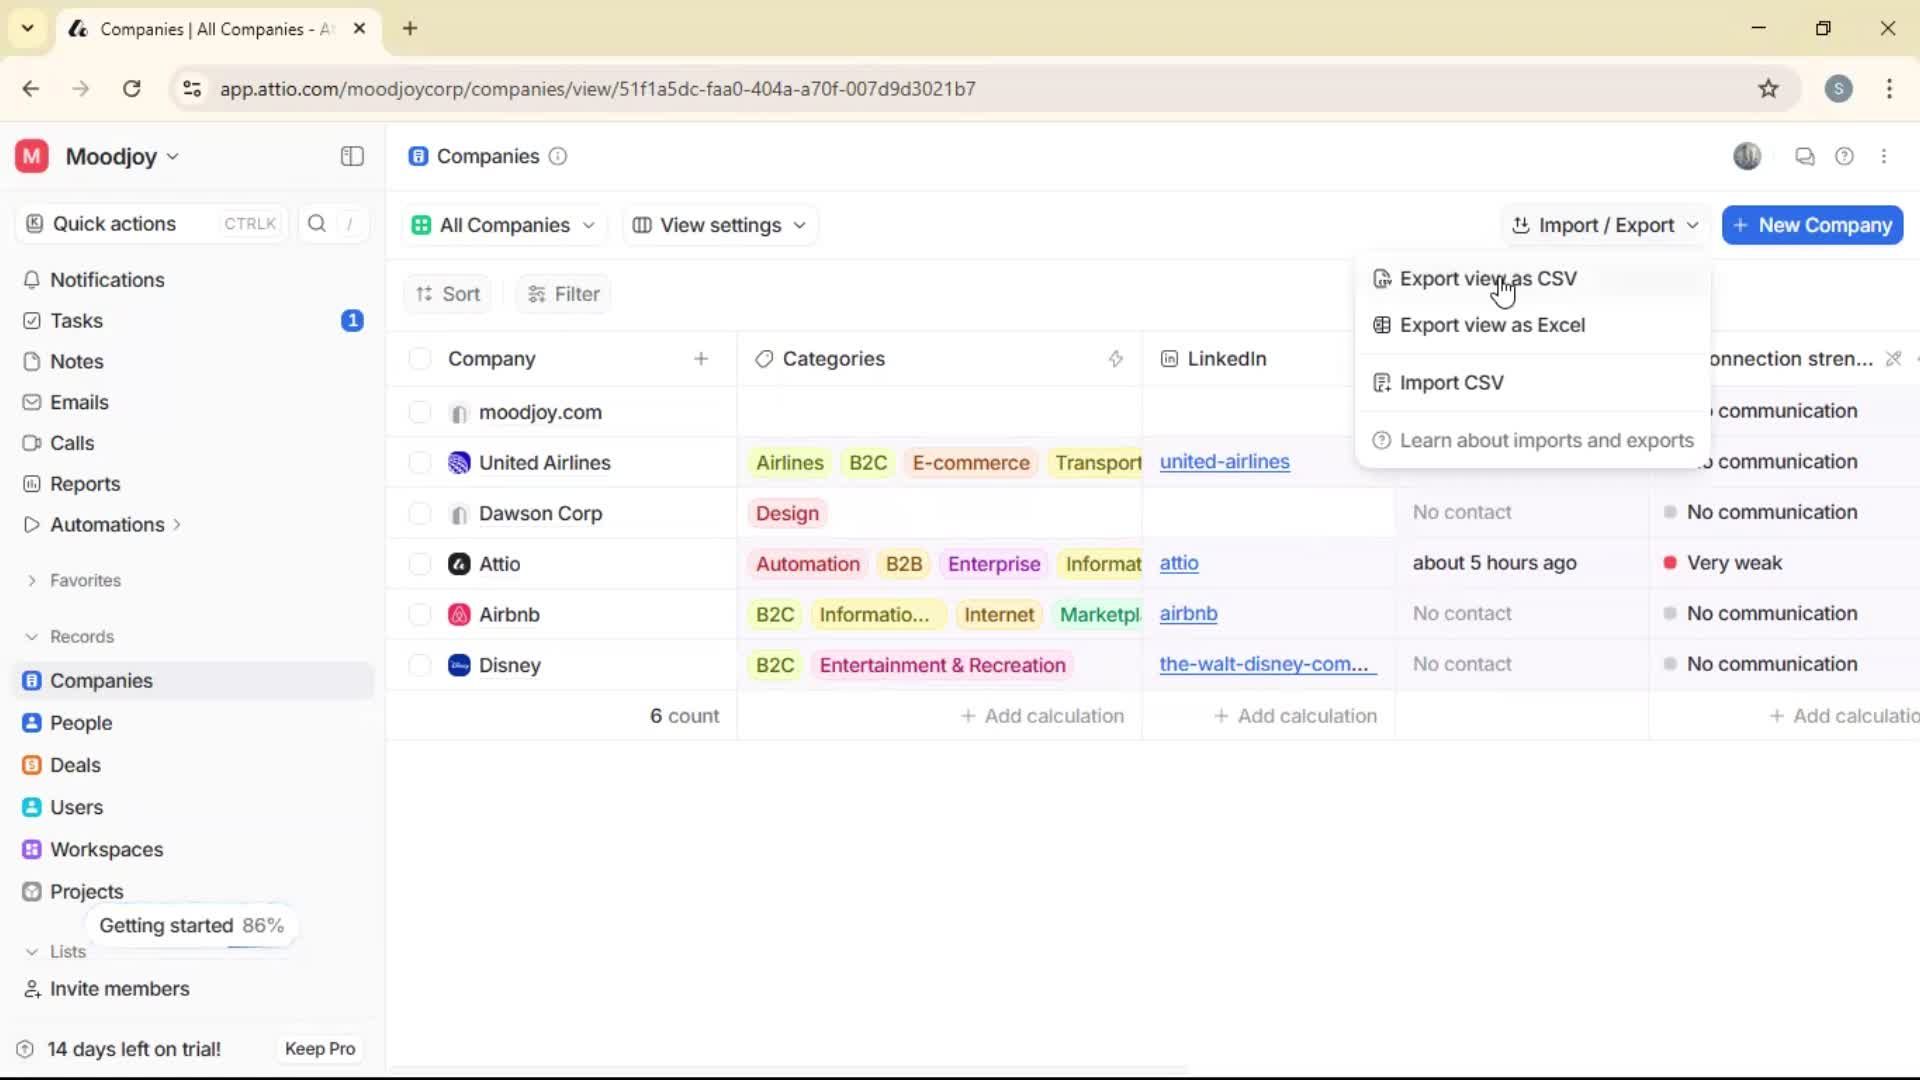Screen dimensions: 1920x1080
Task: Click the United Airlines logo icon
Action: pos(459,463)
